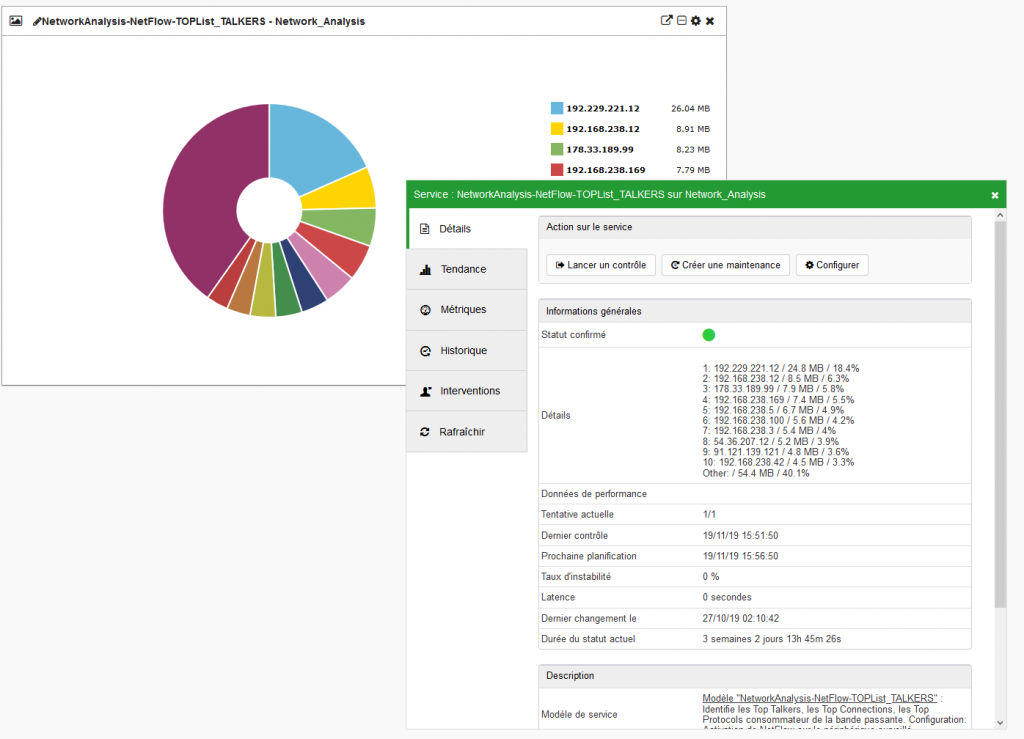The height and width of the screenshot is (739, 1024).
Task: Open the widget settings gear icon
Action: tap(696, 21)
